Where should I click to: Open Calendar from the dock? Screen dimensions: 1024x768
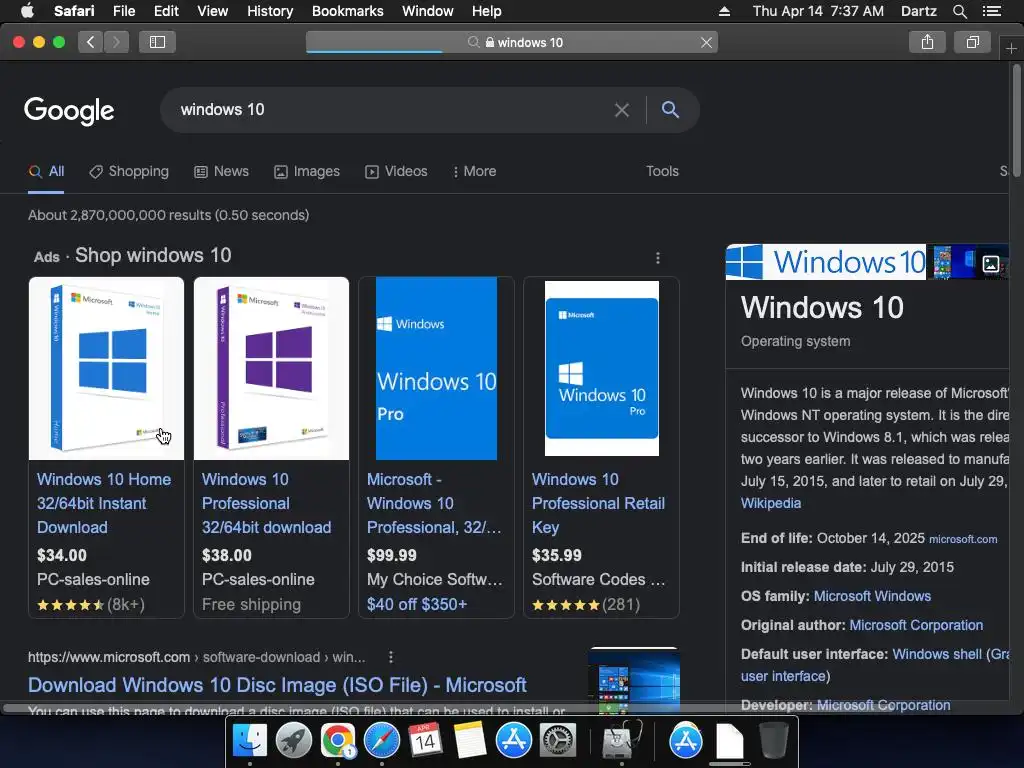coord(425,741)
